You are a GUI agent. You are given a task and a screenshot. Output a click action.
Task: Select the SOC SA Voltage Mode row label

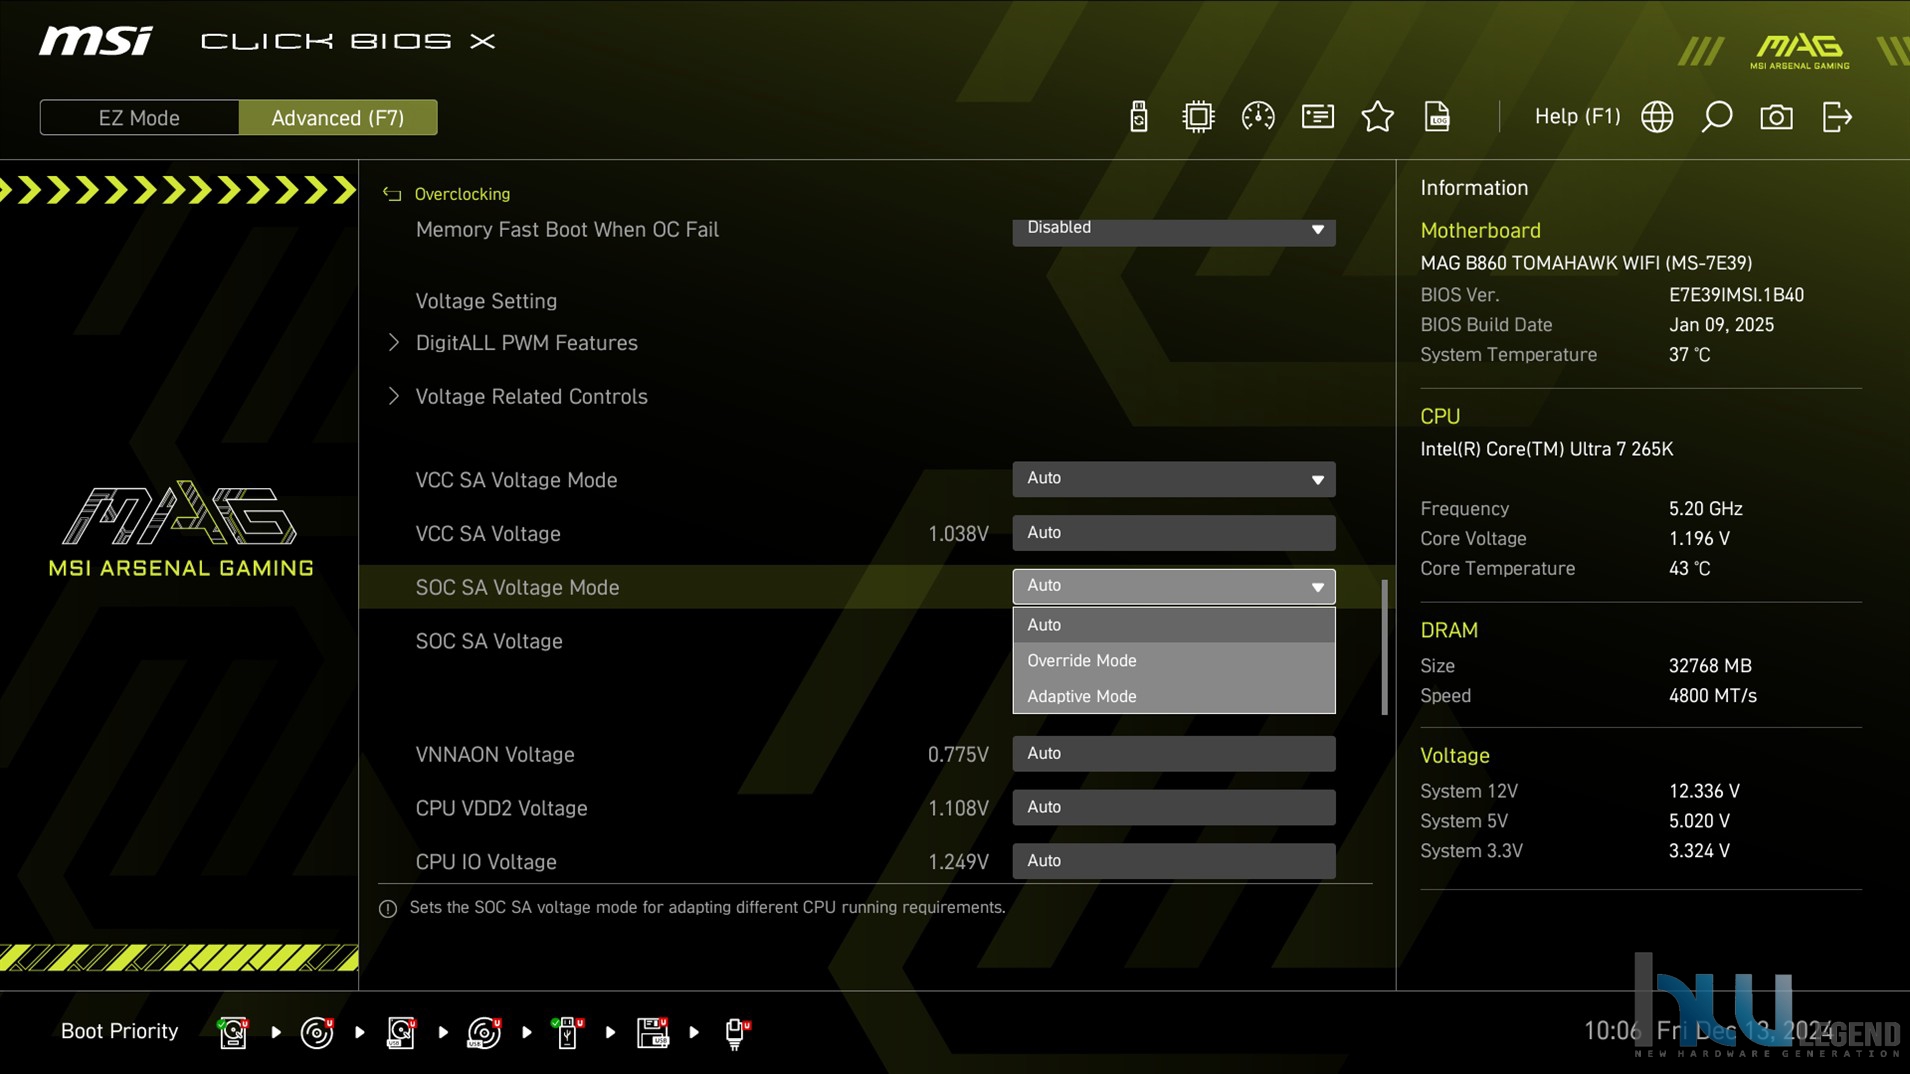click(517, 588)
